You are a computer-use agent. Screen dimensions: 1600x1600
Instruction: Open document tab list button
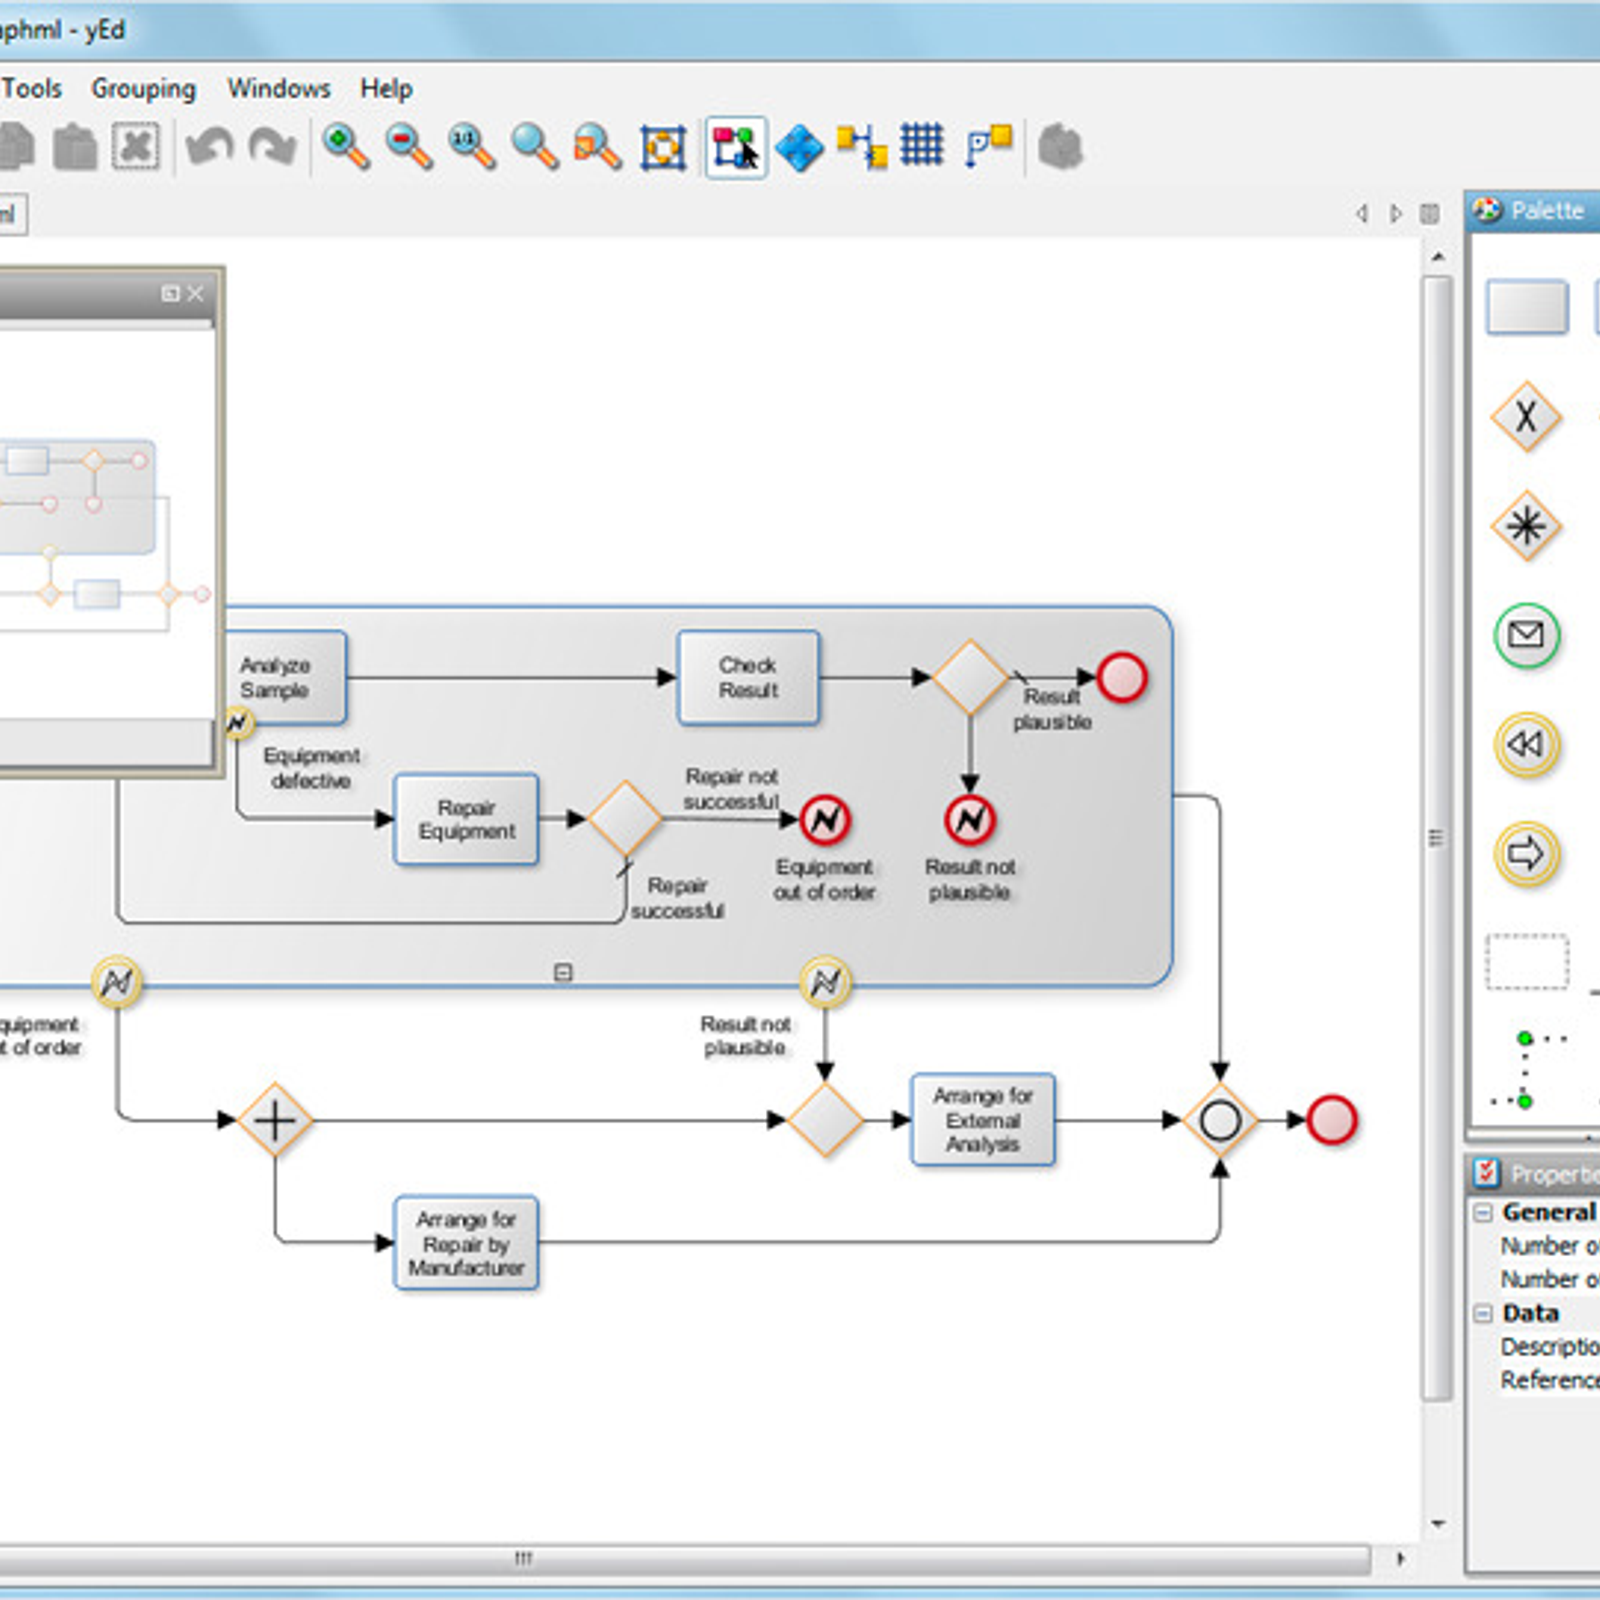[1430, 213]
